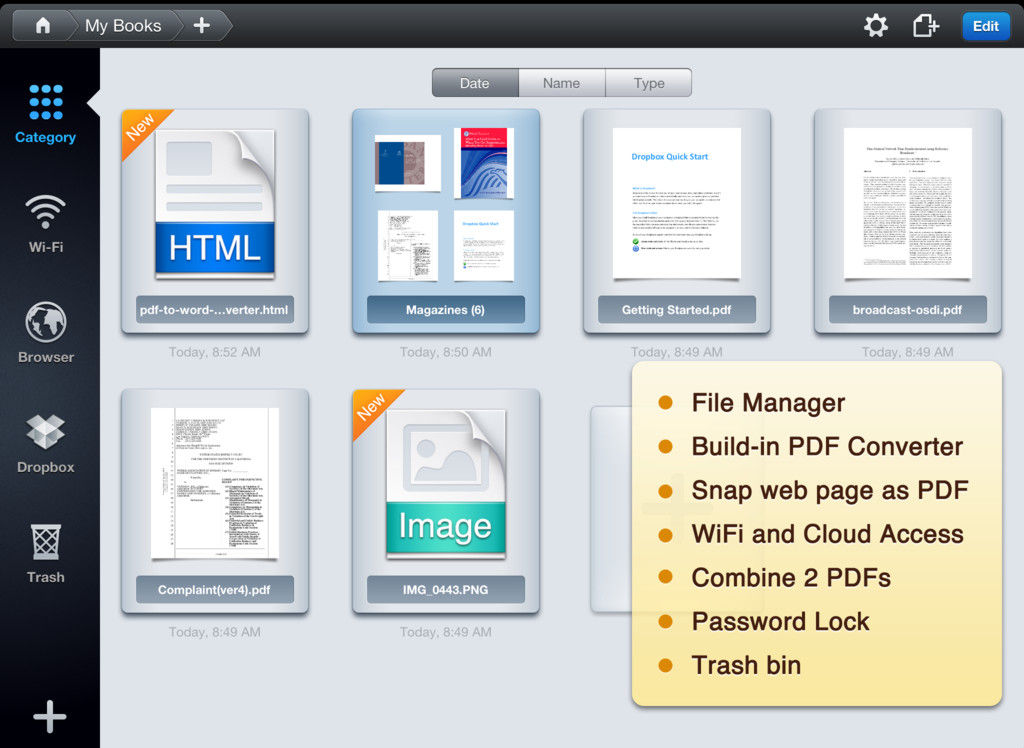Image resolution: width=1024 pixels, height=748 pixels.
Task: Select the broadcast-osdi.pdf name label
Action: click(908, 310)
